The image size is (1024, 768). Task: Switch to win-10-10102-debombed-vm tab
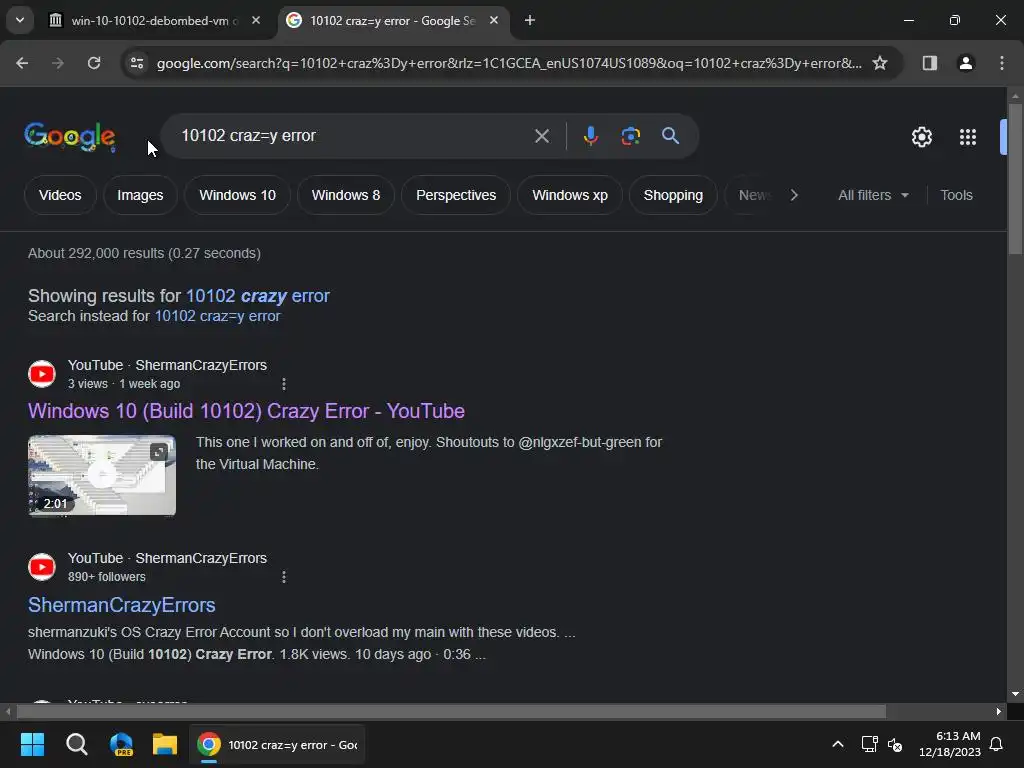[x=154, y=21]
